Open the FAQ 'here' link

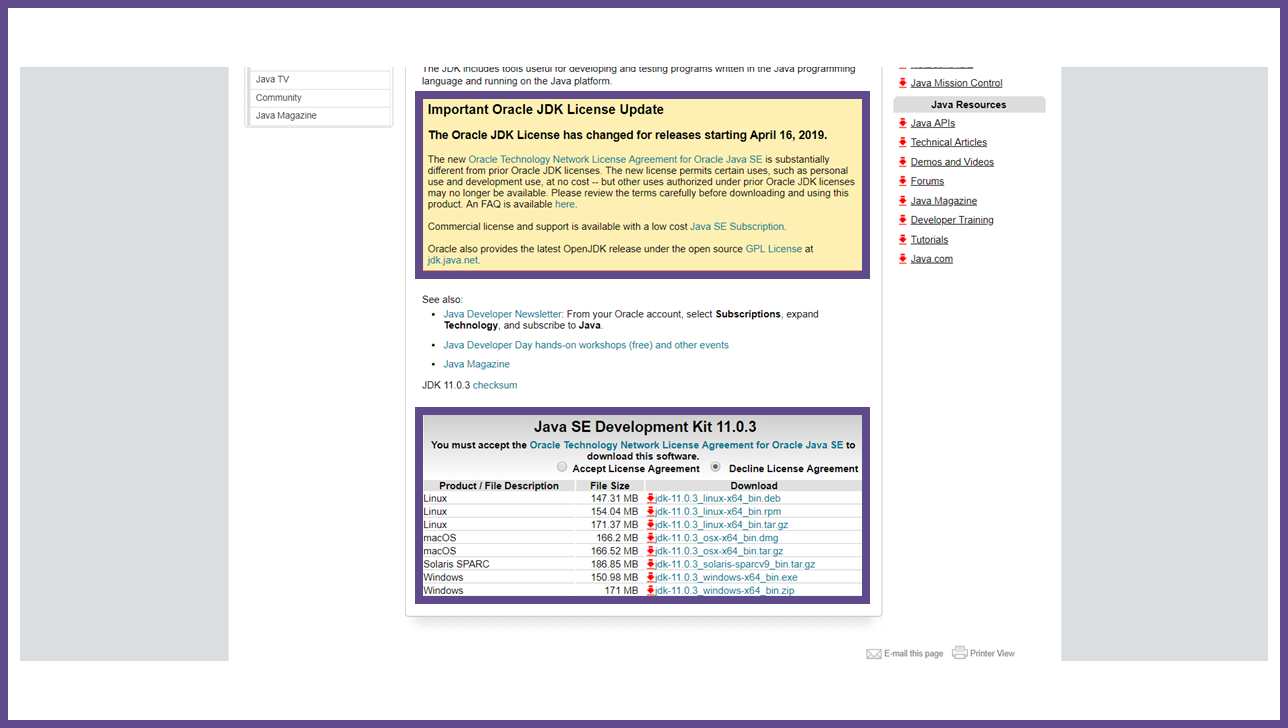pos(565,204)
